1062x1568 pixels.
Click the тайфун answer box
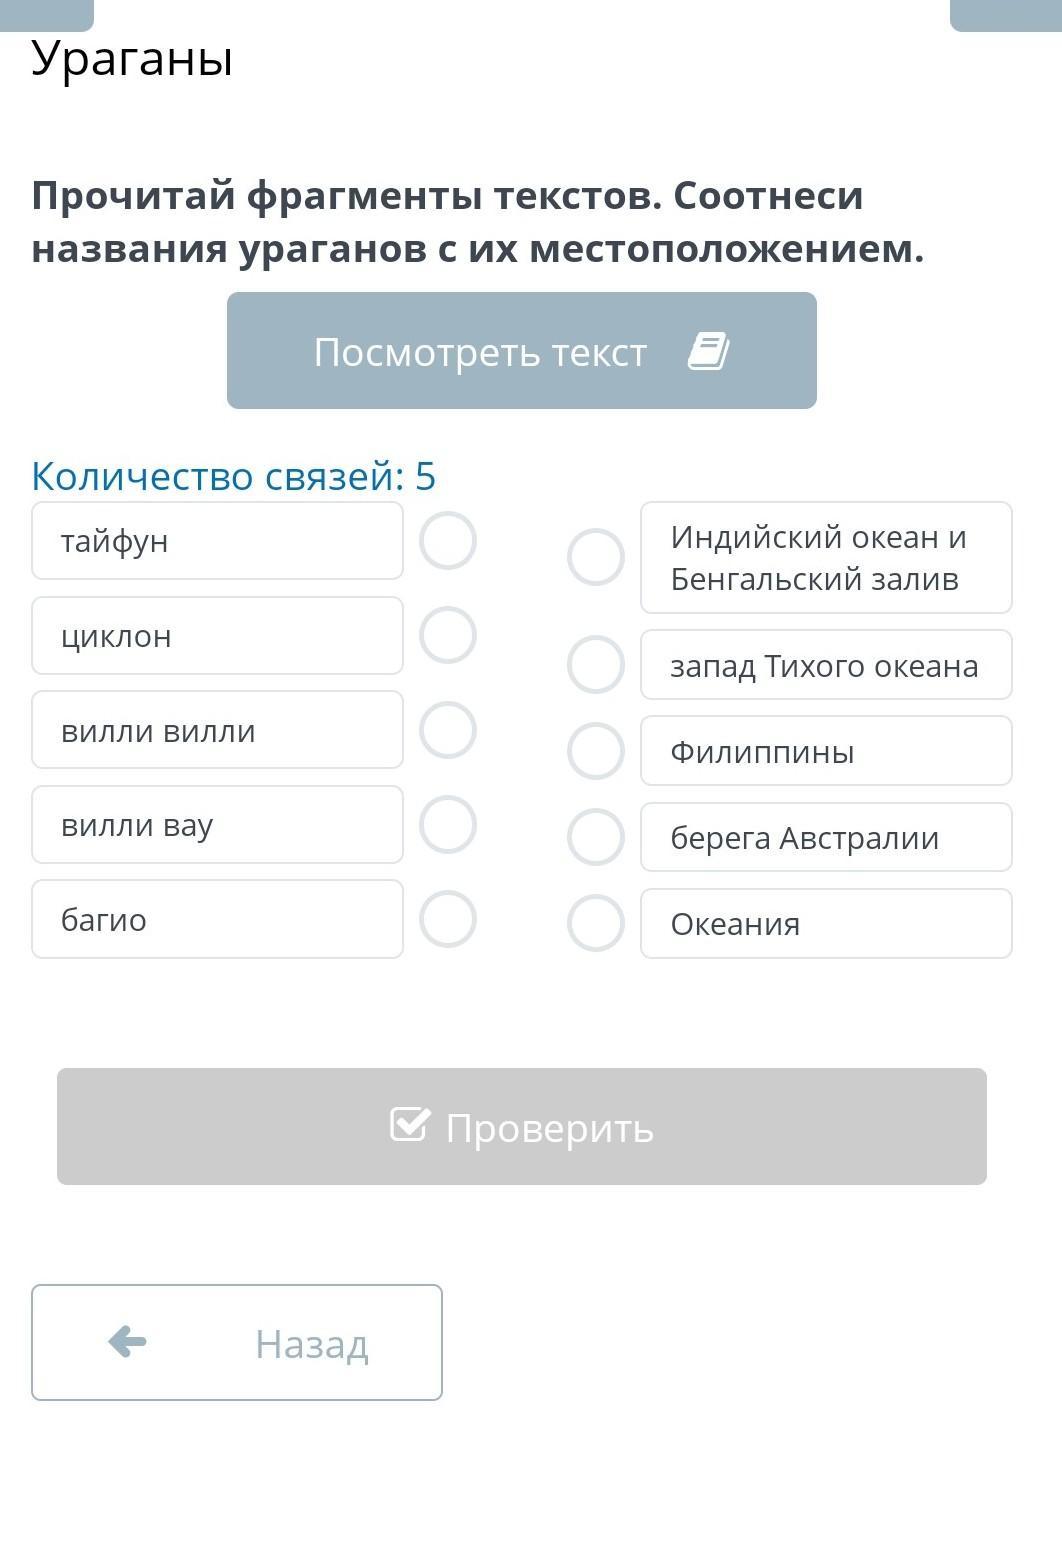pos(217,541)
